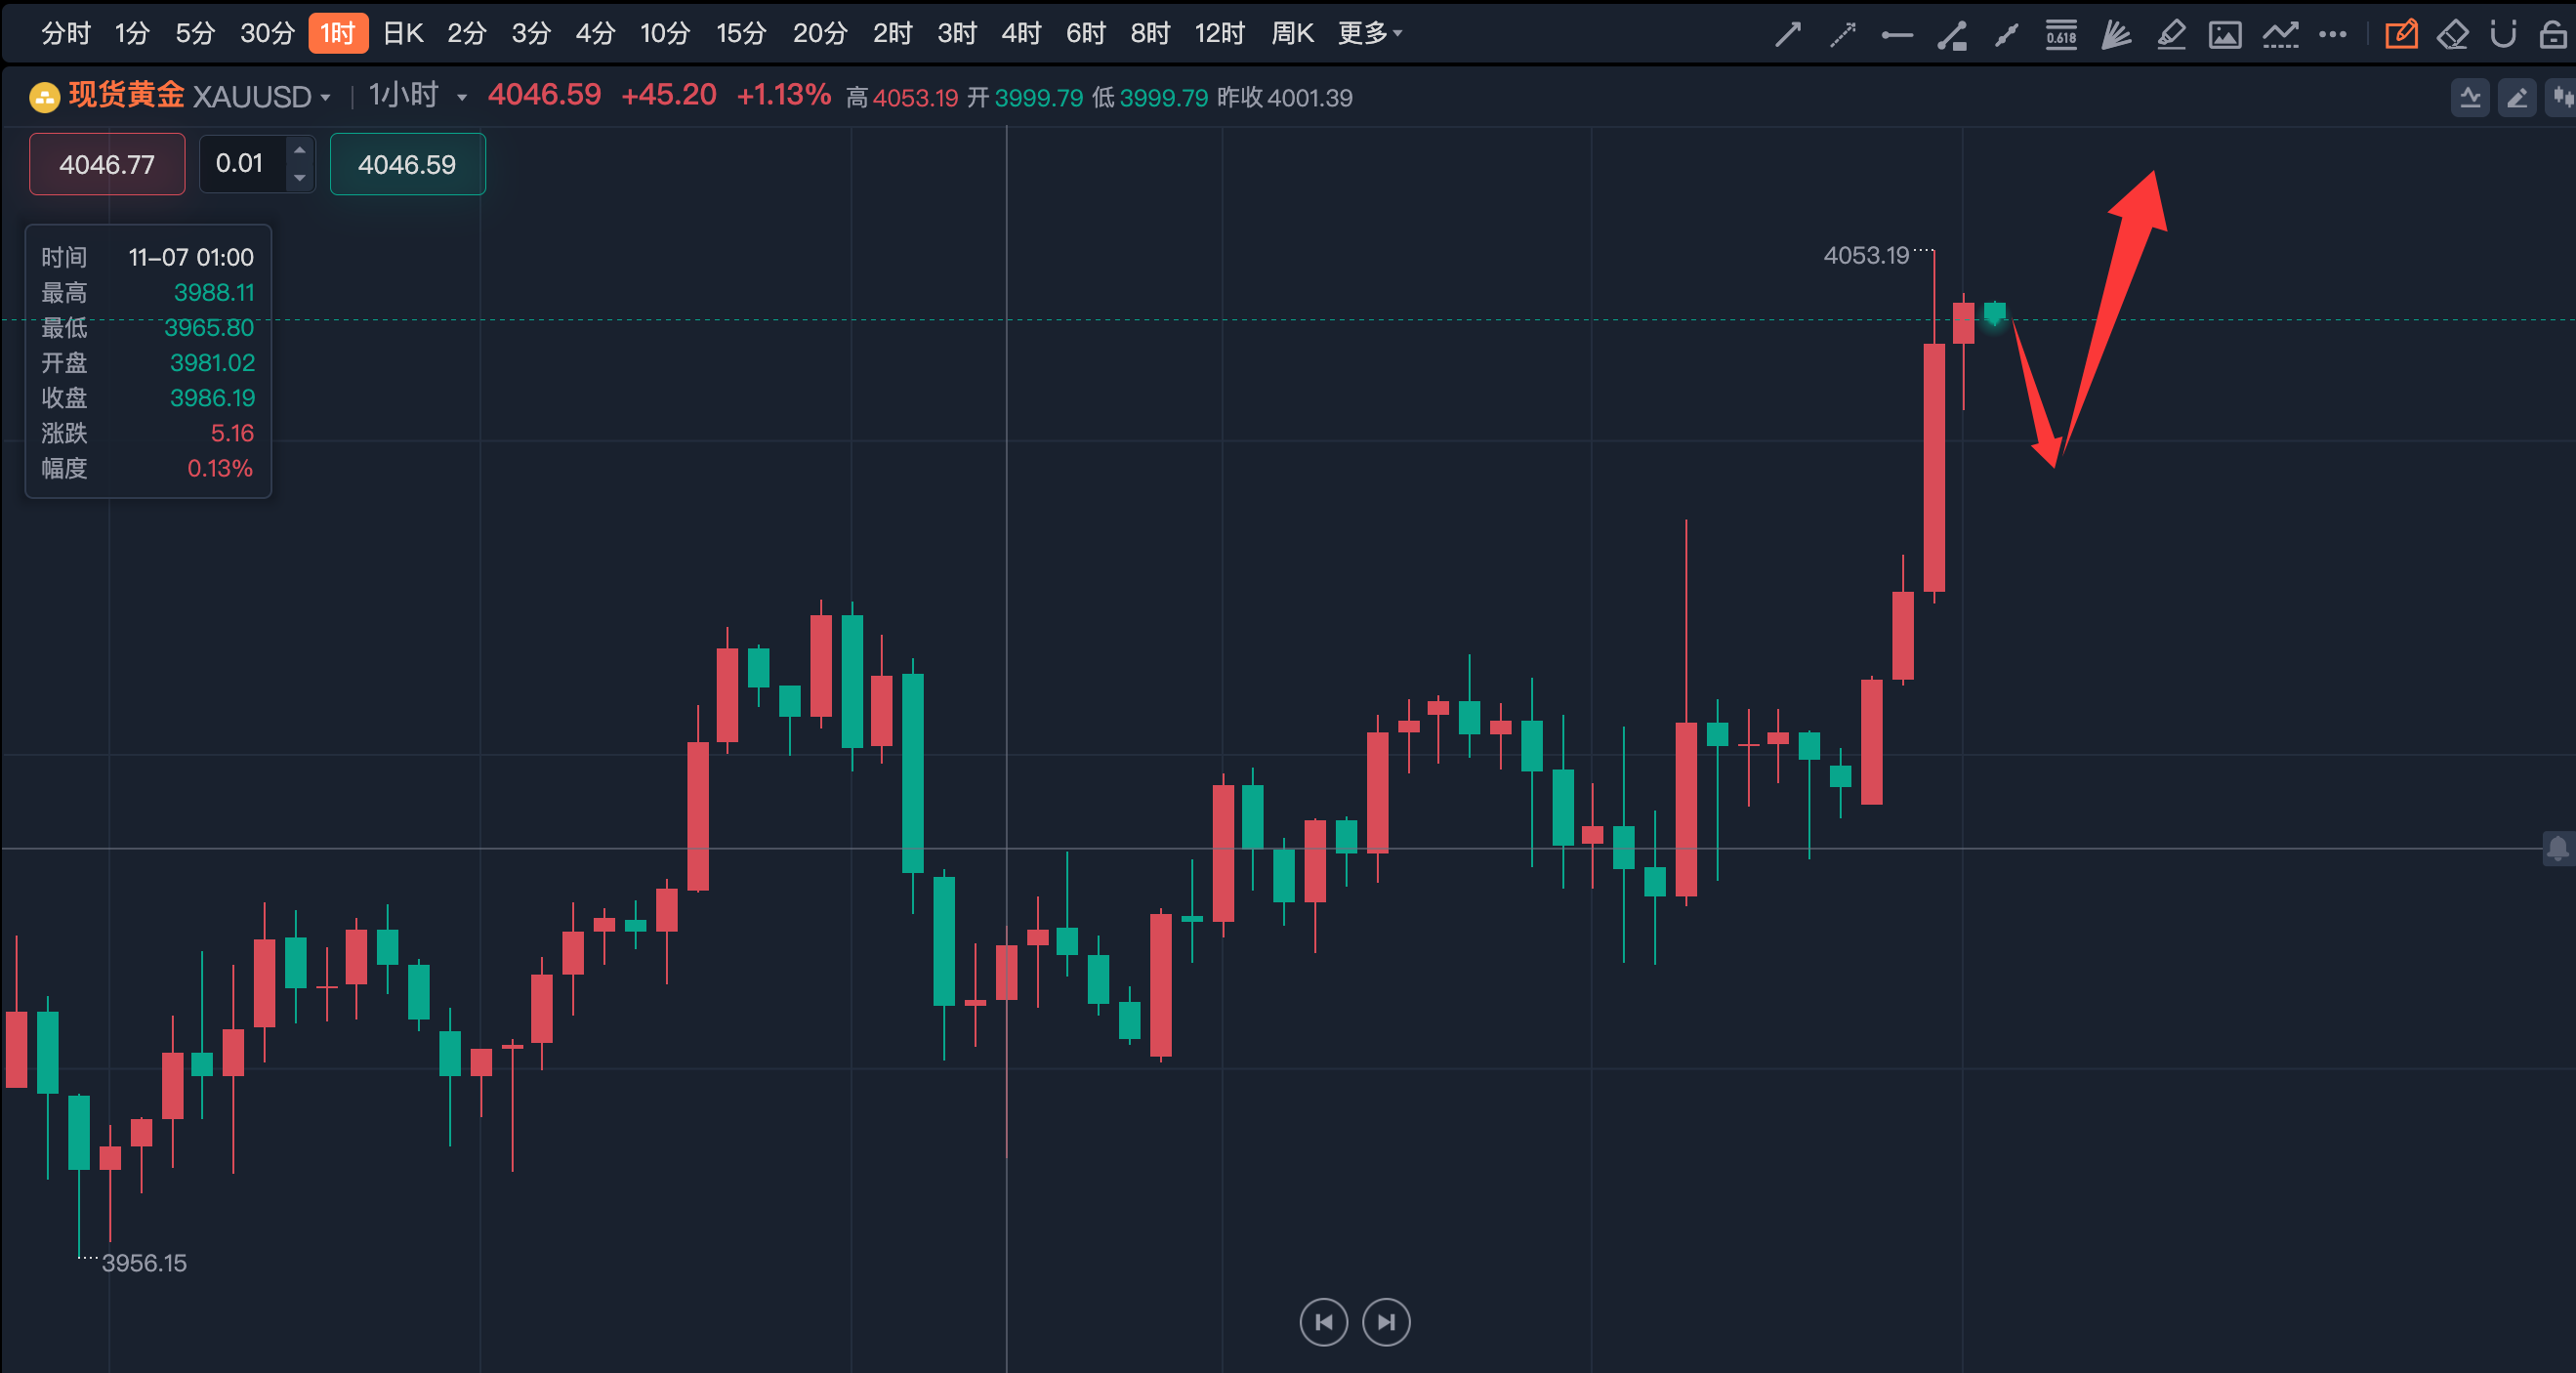Screen dimensions: 2576x1373
Task: Switch to the 日K timeframe tab
Action: (x=403, y=33)
